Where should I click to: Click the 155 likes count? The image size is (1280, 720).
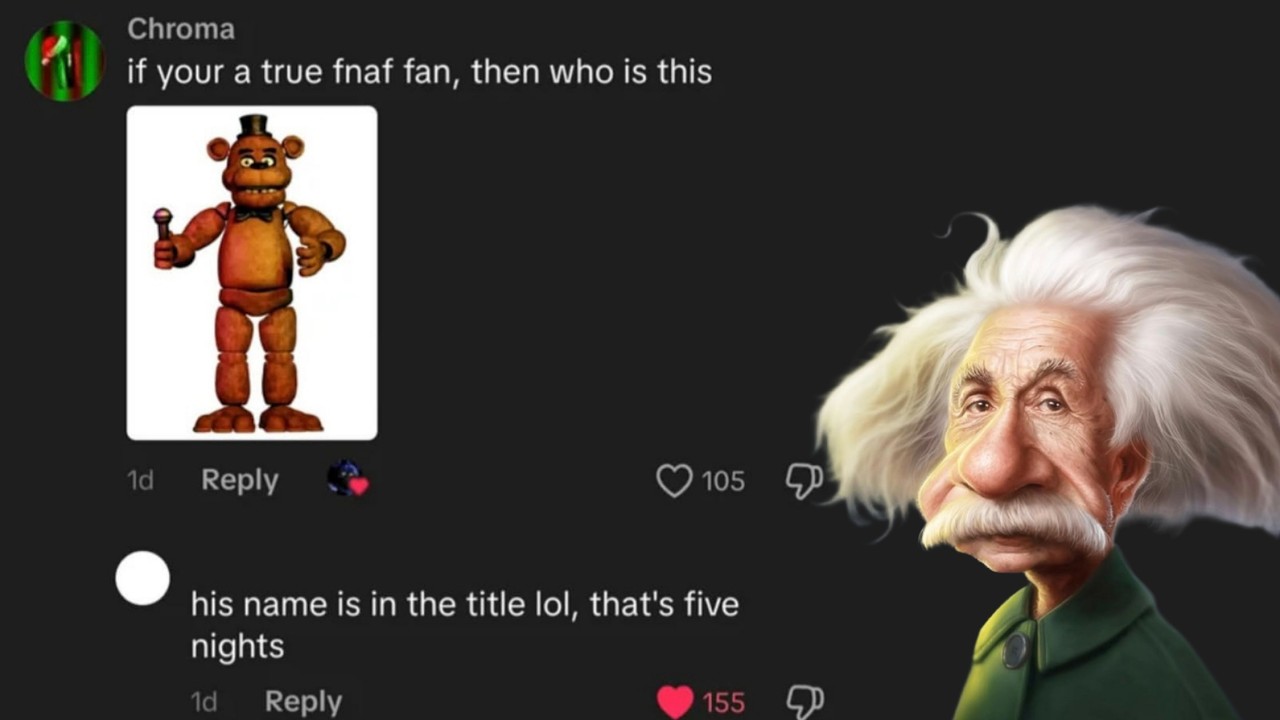tap(723, 703)
